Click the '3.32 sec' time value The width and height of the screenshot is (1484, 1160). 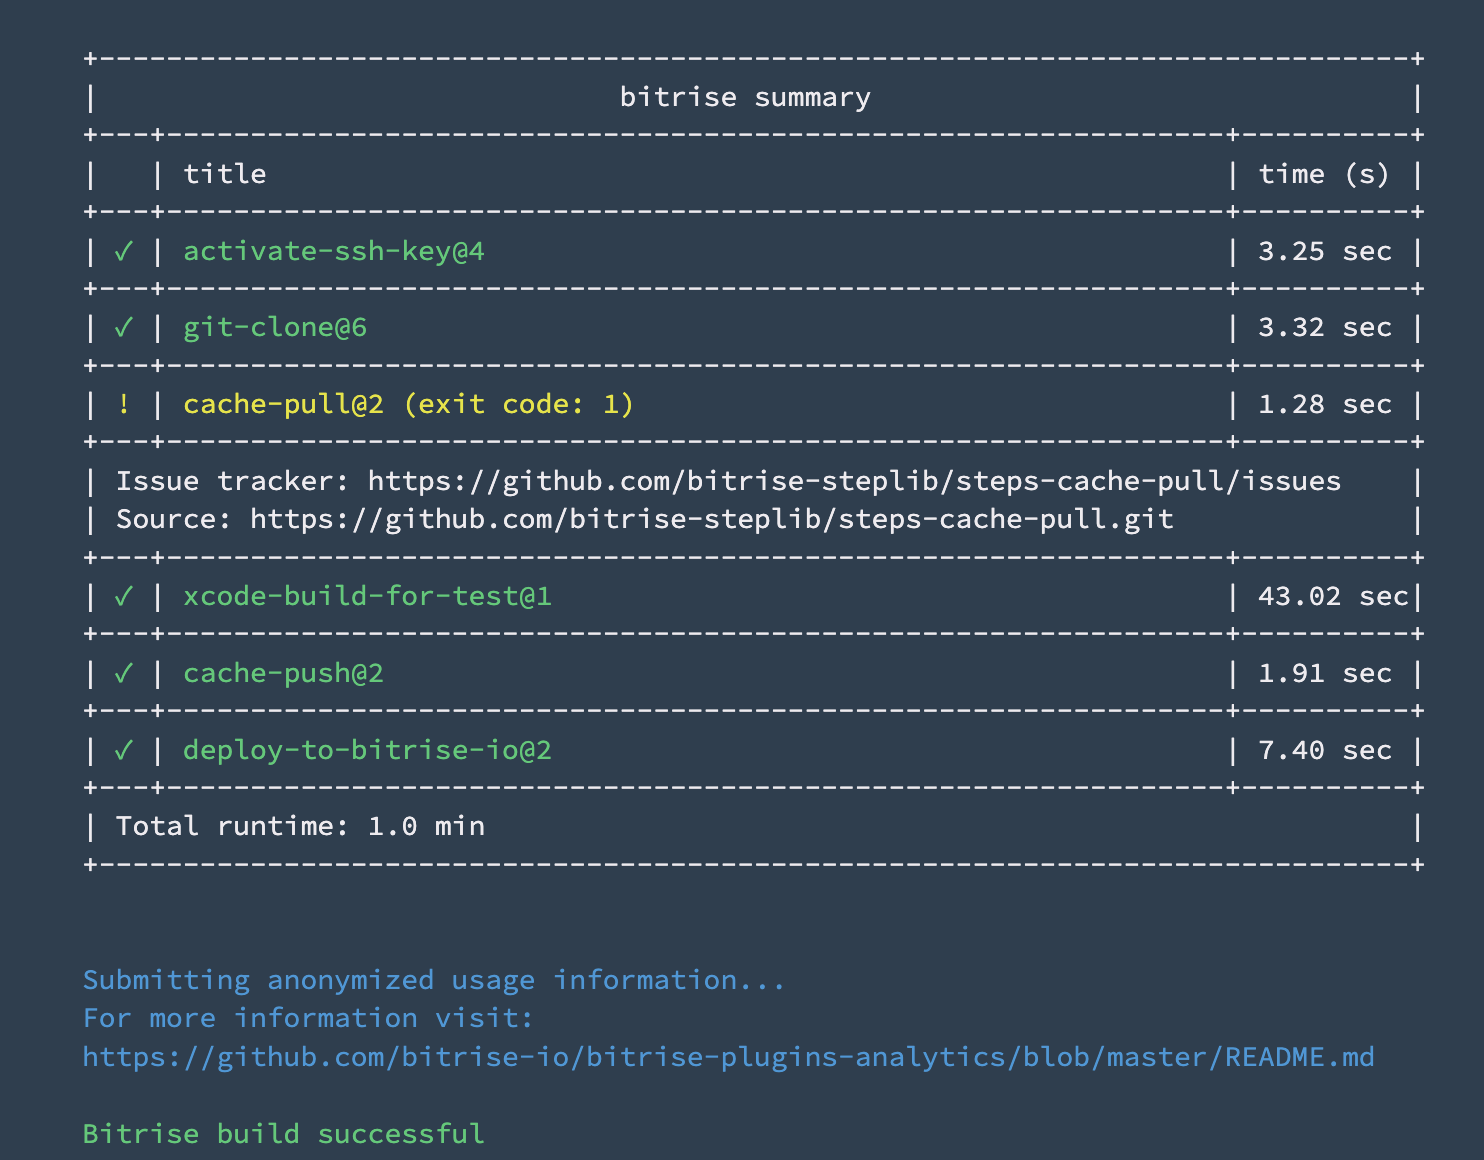pos(1324,328)
